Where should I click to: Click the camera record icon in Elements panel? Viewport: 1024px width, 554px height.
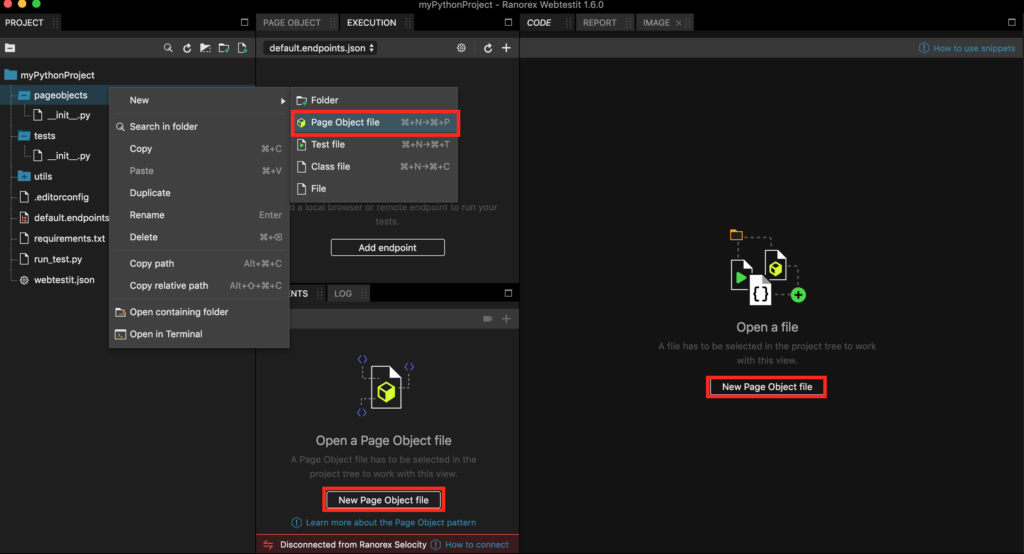click(487, 319)
